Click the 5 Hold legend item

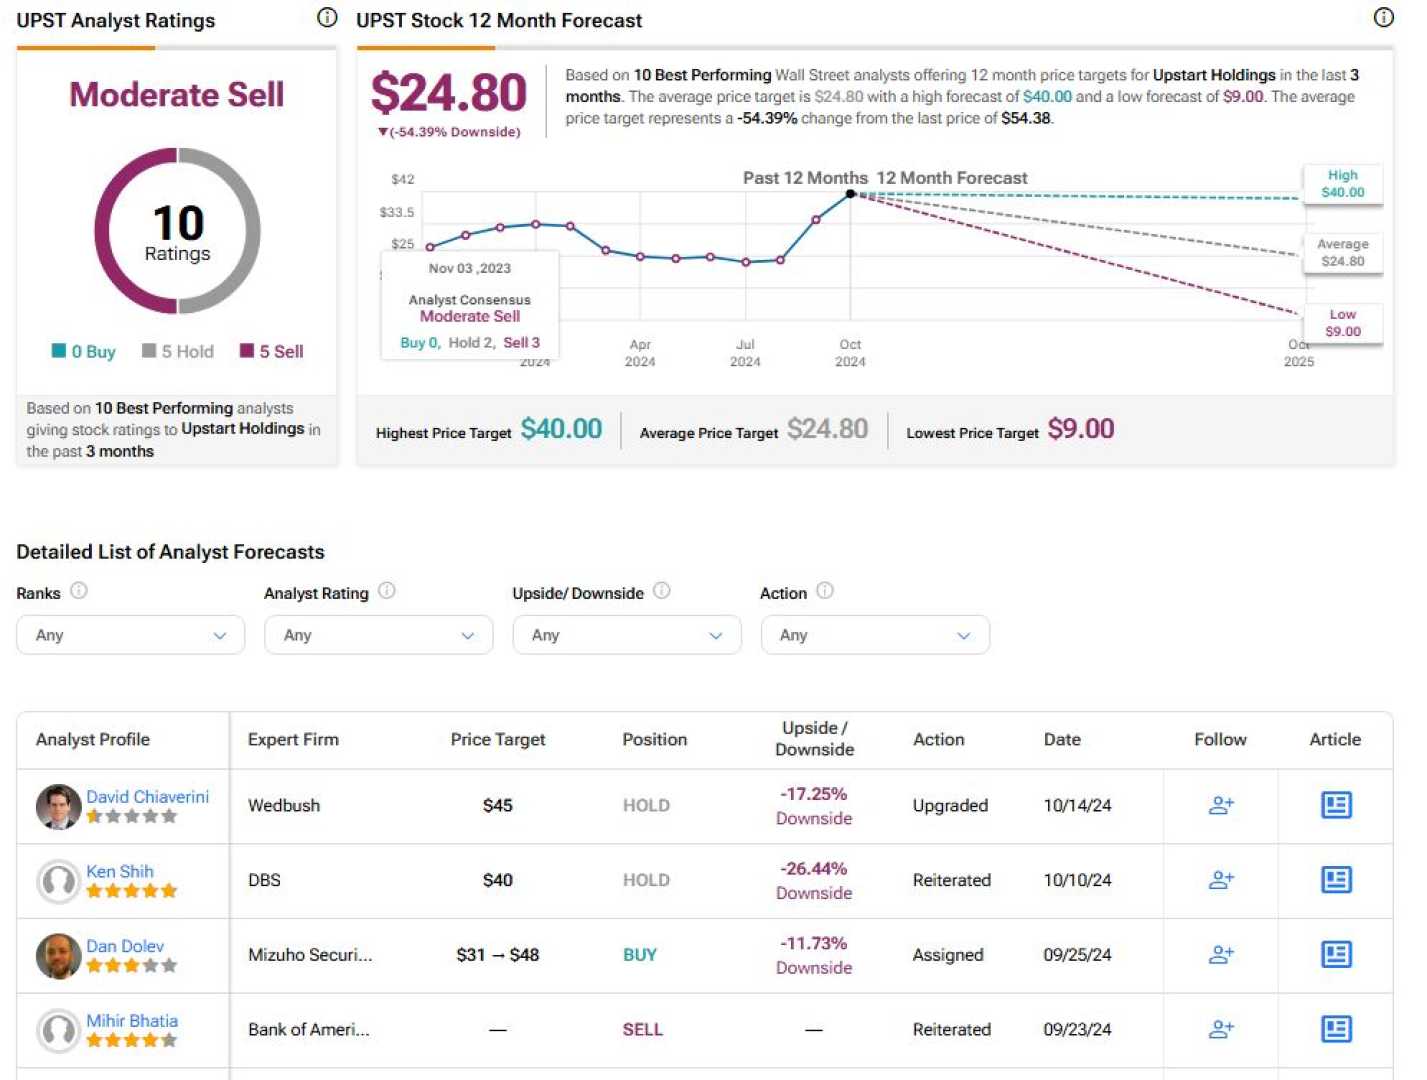click(x=178, y=351)
